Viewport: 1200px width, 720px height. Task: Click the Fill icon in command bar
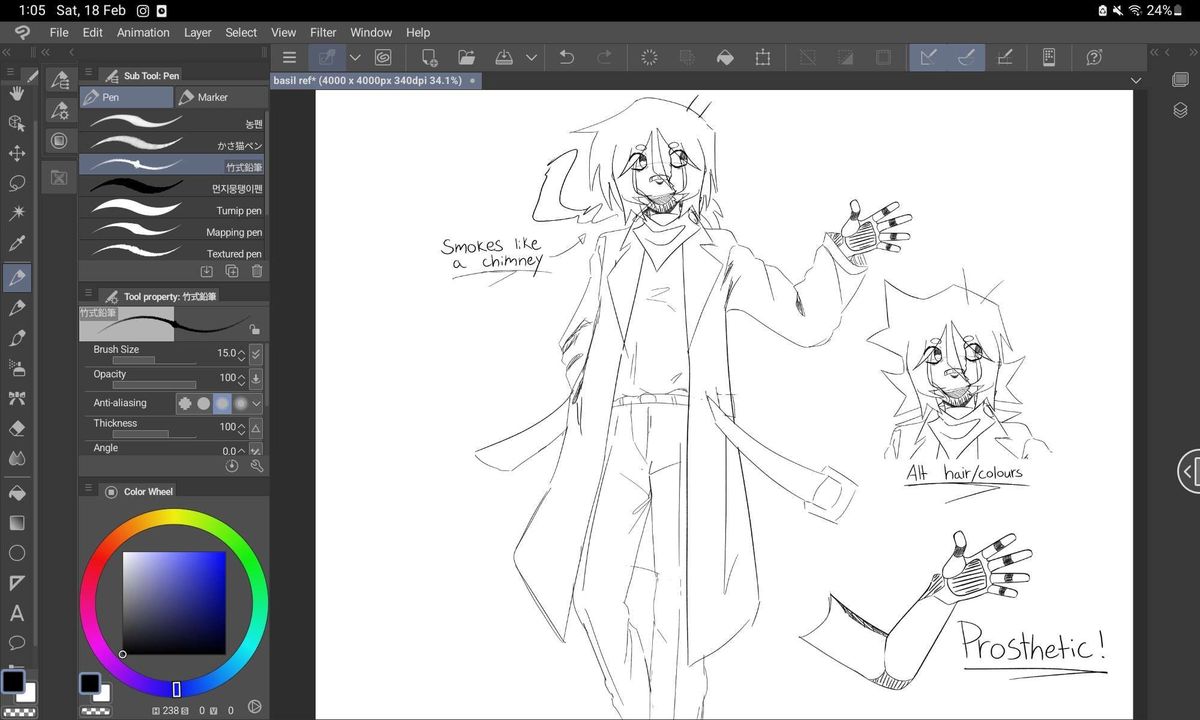pyautogui.click(x=725, y=57)
